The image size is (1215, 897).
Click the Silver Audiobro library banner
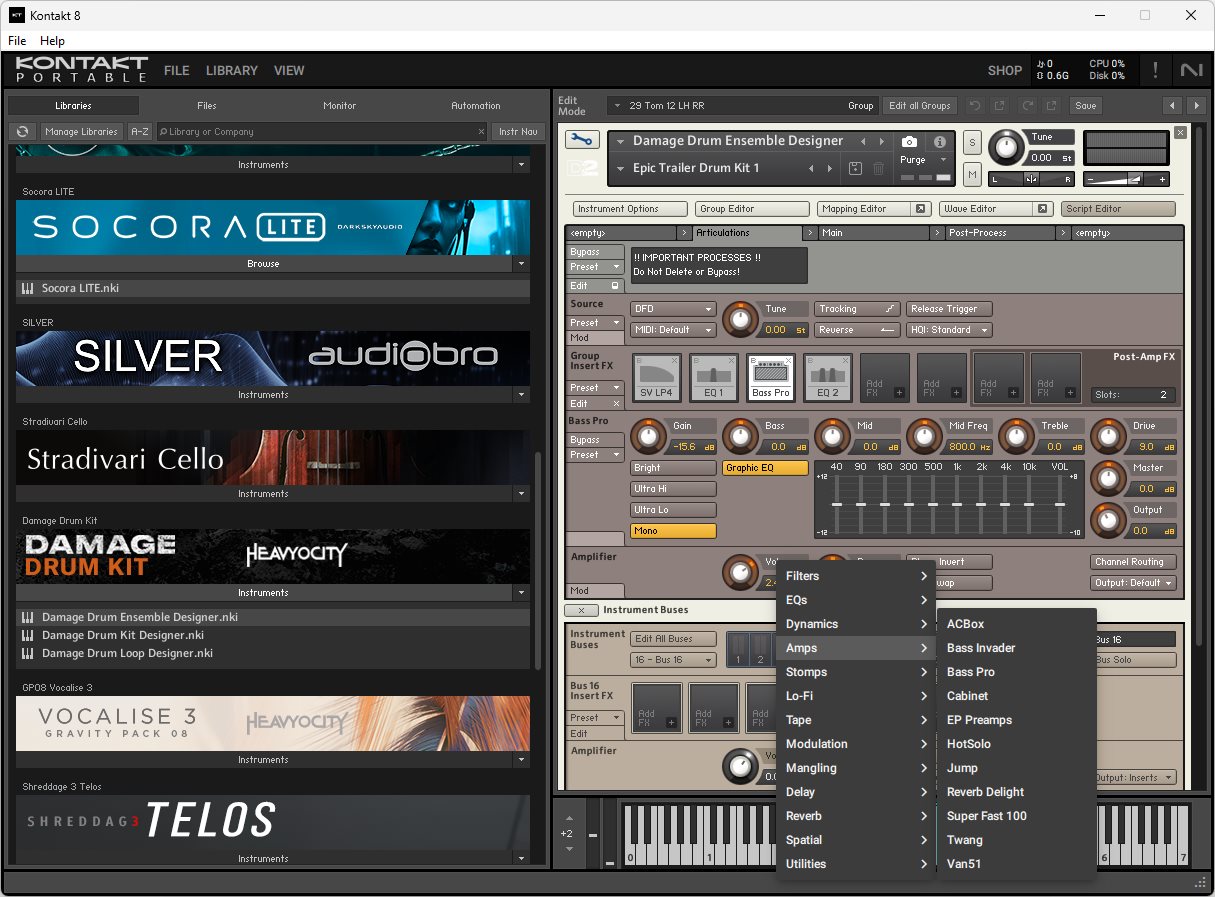coord(273,358)
